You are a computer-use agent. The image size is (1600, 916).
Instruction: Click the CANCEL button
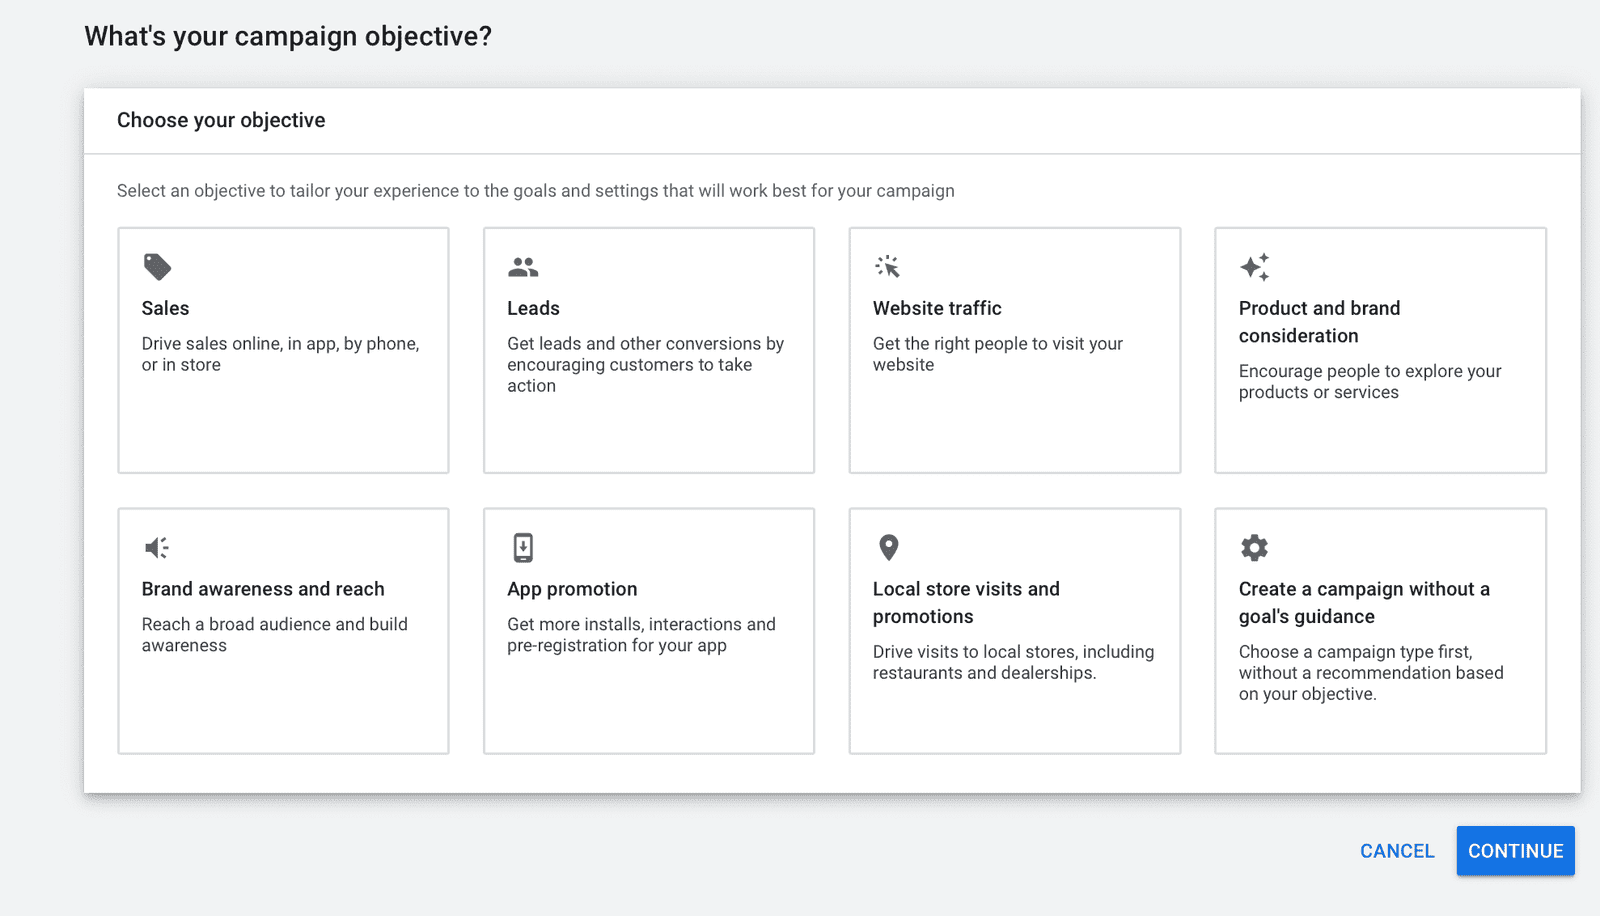pos(1396,851)
